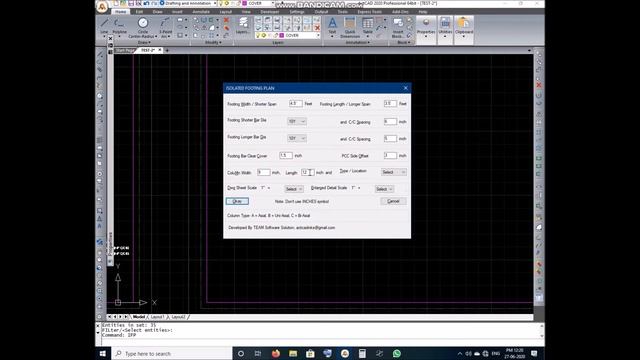Expand the Modify panel flyout
This screenshot has width=640, height=360.
click(x=213, y=42)
